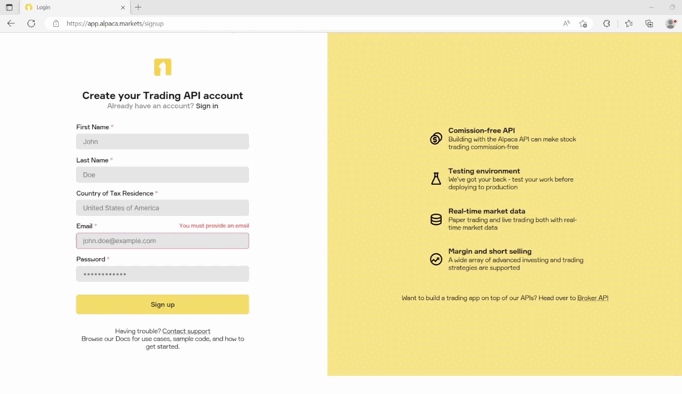The image size is (682, 394).
Task: Click the Alpaca logo above the form
Action: point(163,67)
